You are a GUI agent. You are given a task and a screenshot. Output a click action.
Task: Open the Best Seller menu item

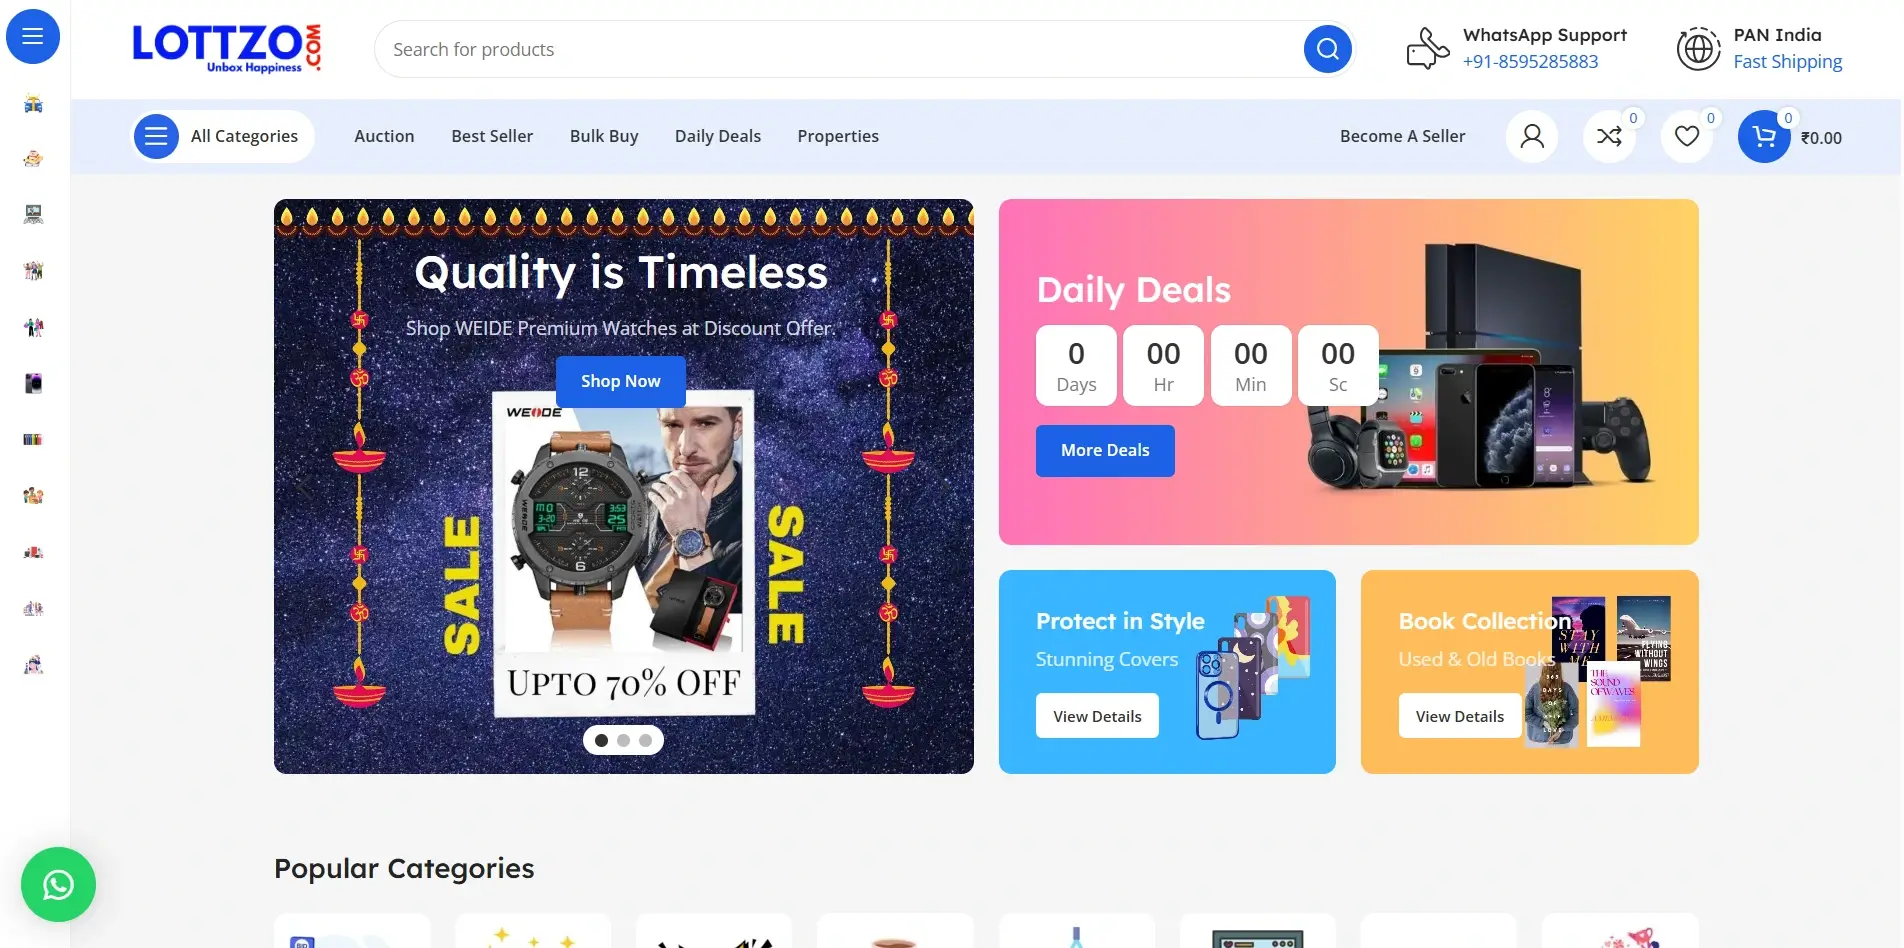tap(492, 136)
